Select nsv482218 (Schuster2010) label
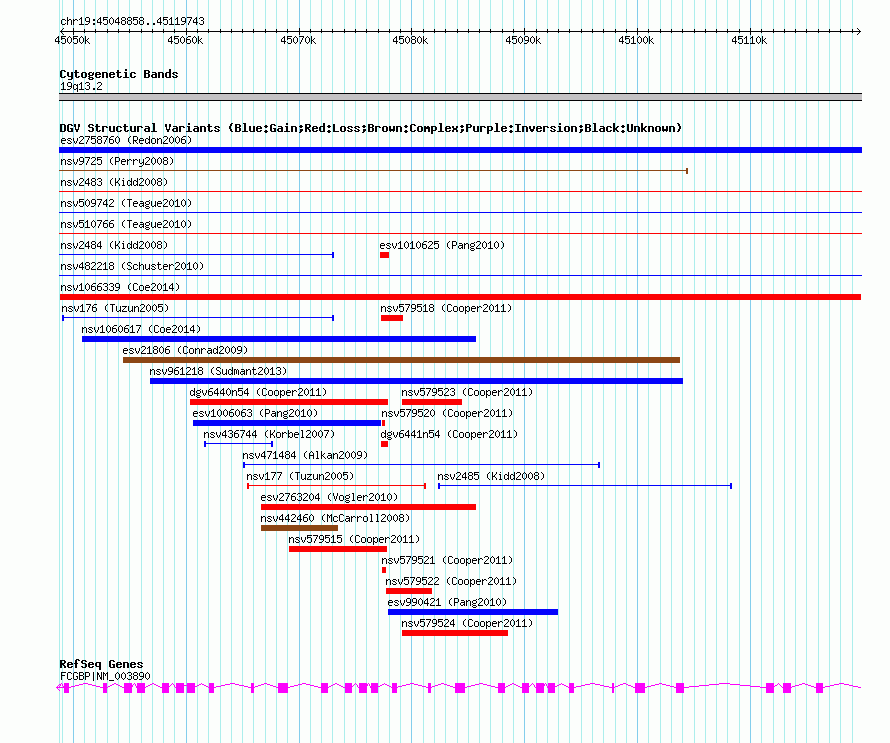 point(132,266)
